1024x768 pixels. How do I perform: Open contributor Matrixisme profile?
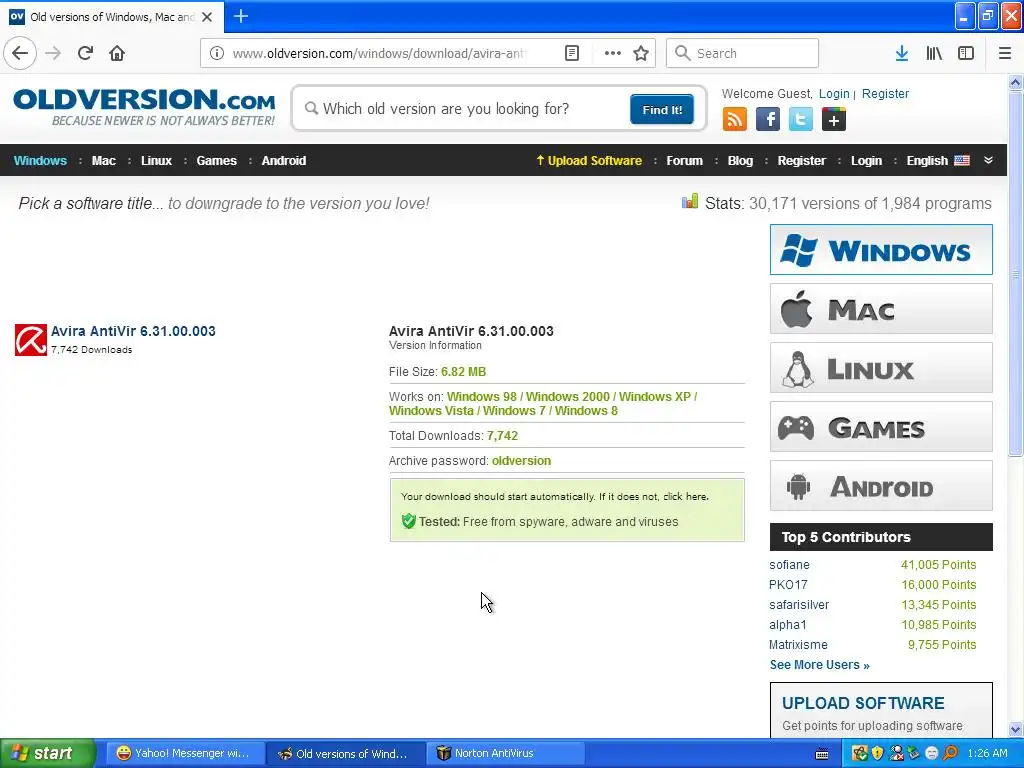pyautogui.click(x=798, y=645)
